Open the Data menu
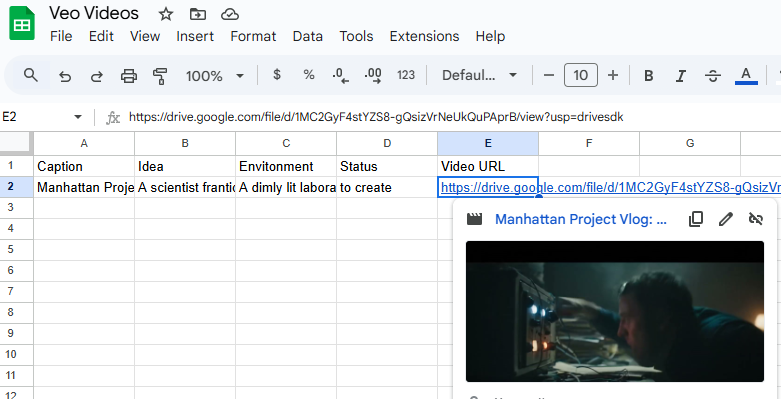Image resolution: width=781 pixels, height=399 pixels. (307, 36)
